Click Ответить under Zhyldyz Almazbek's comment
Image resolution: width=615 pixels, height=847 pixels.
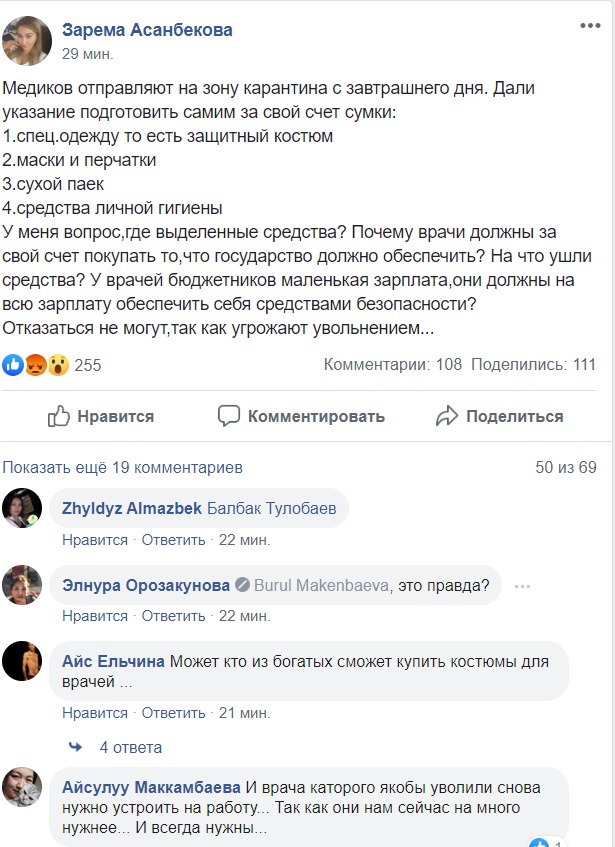pyautogui.click(x=173, y=540)
